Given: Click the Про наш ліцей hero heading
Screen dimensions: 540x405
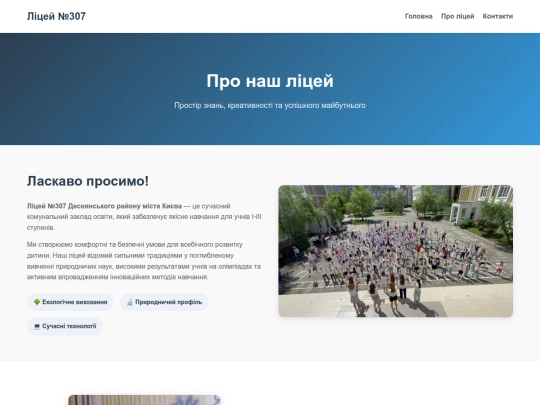Looking at the screenshot, I should pos(270,81).
